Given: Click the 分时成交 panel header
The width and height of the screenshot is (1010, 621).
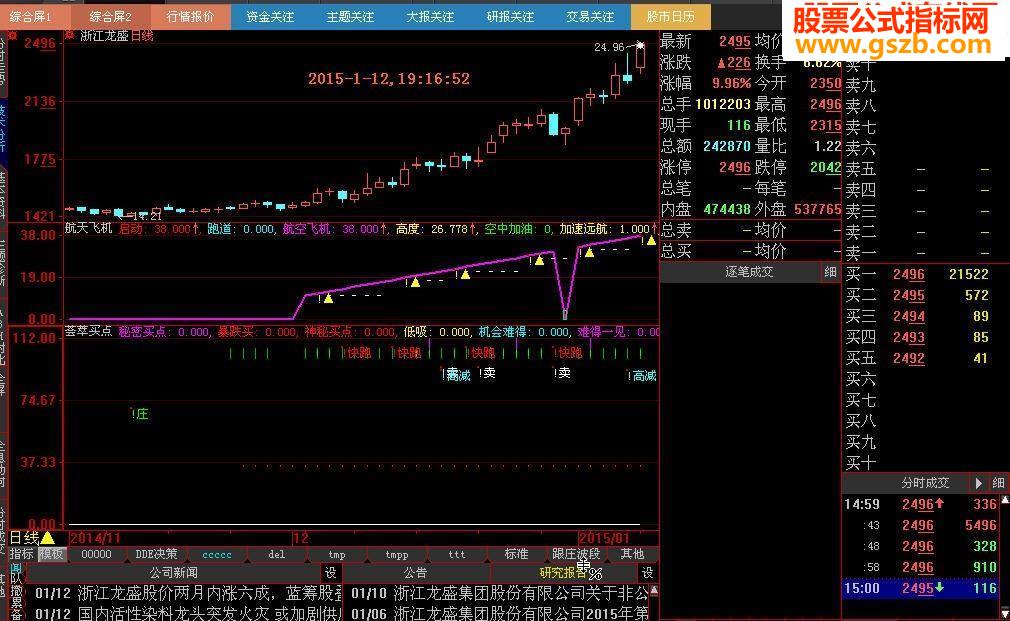Looking at the screenshot, I should [925, 482].
